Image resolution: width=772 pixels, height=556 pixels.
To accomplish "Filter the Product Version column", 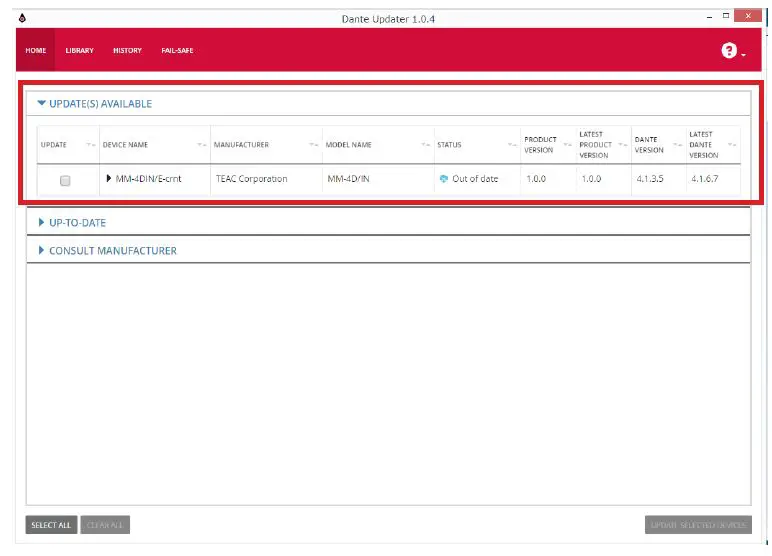I will point(568,145).
